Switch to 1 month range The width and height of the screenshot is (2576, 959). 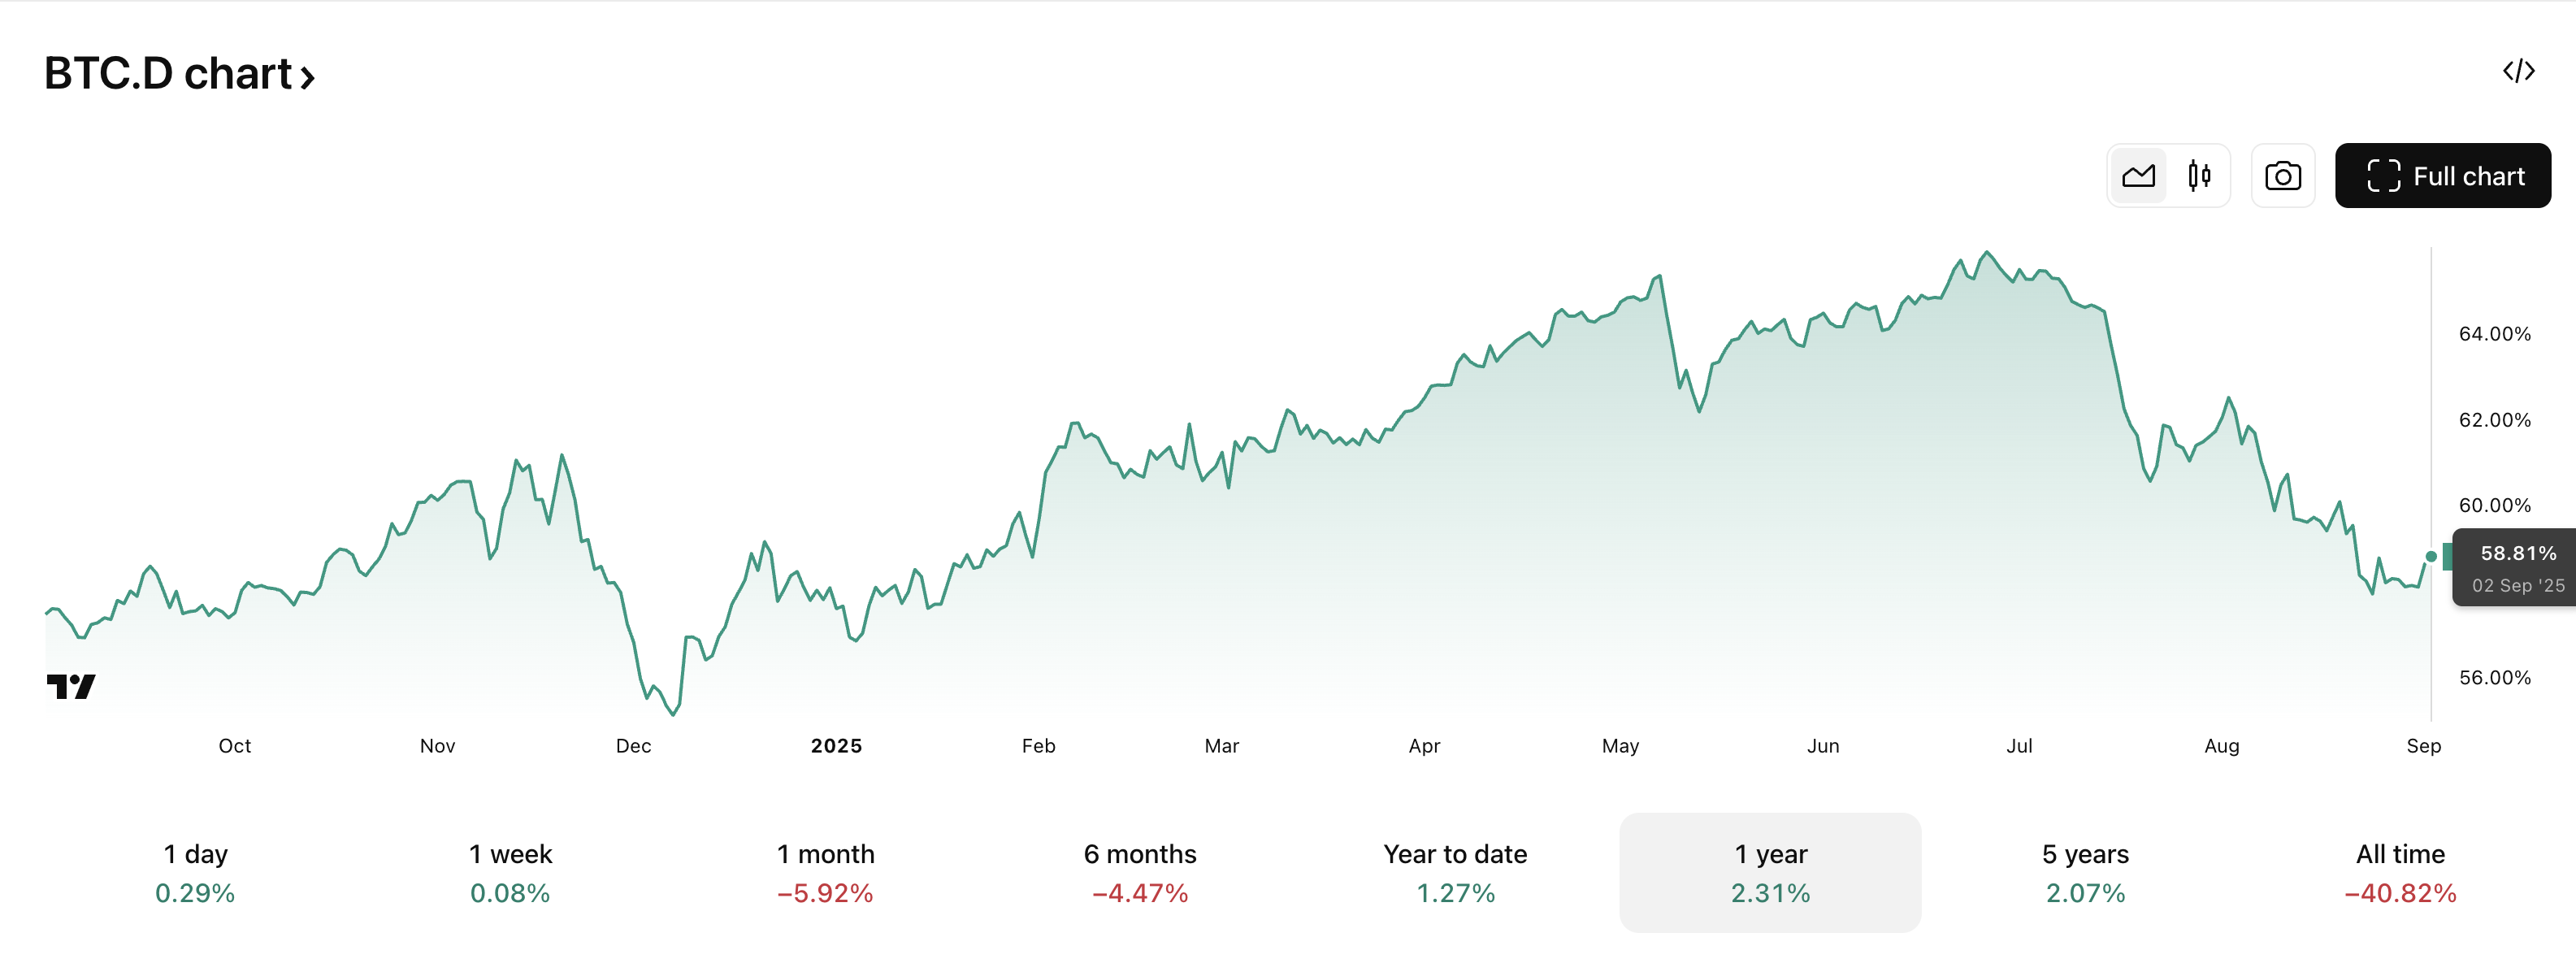click(x=825, y=872)
